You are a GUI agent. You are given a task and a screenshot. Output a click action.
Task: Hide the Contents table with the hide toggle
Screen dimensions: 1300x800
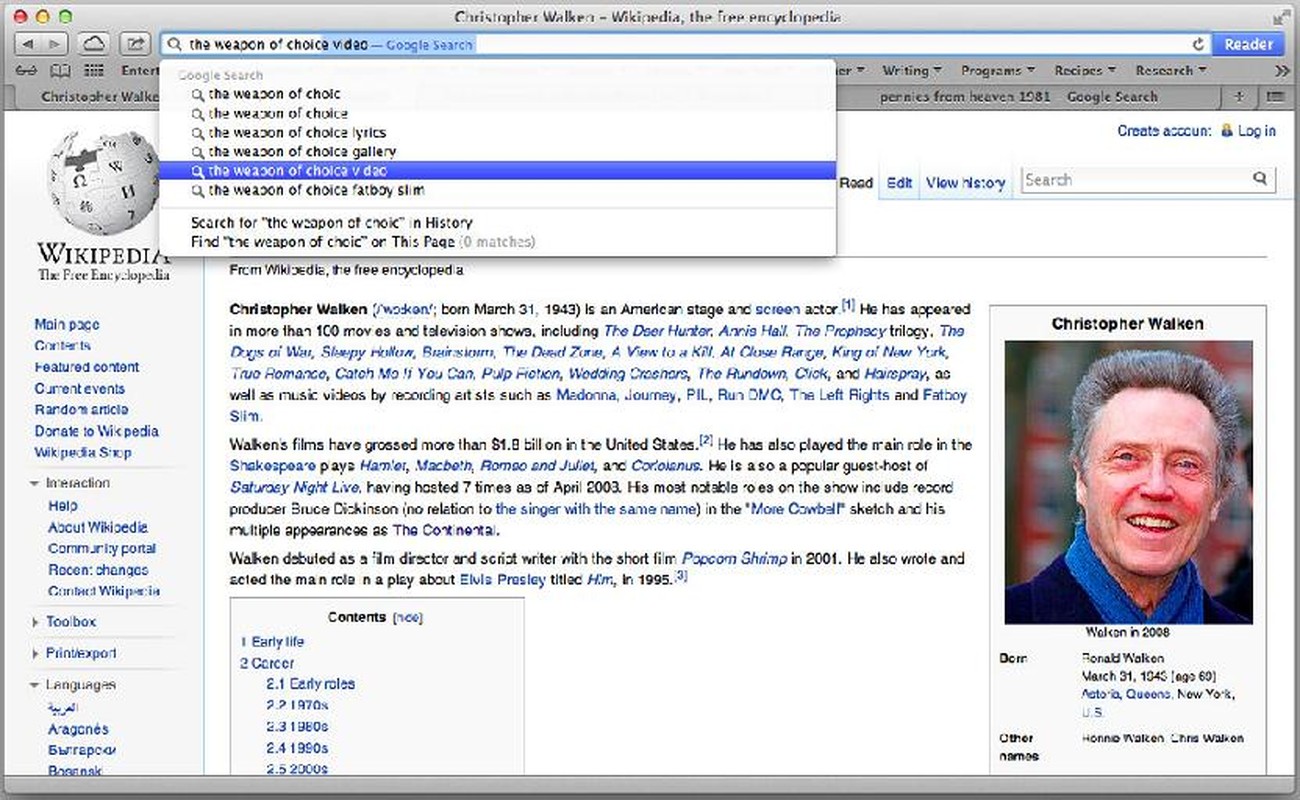pos(408,618)
